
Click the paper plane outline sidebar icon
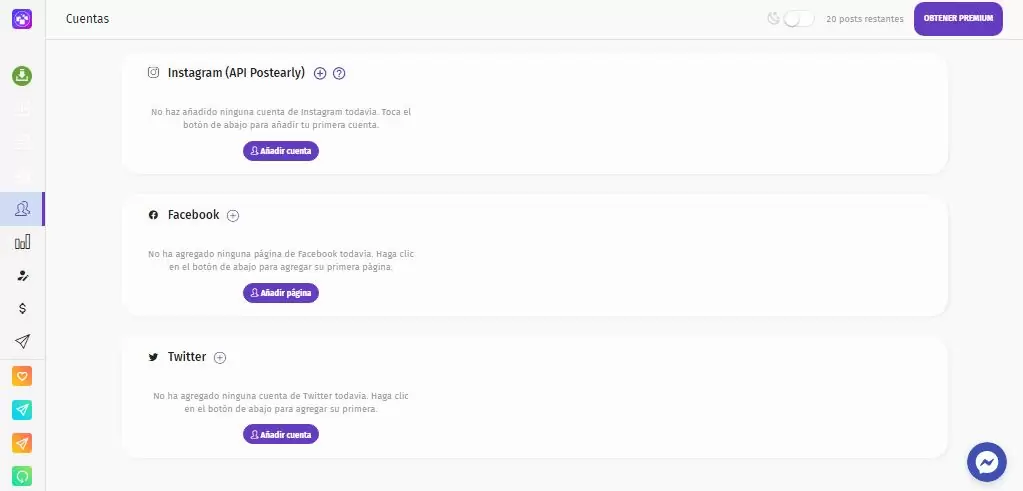pos(22,341)
